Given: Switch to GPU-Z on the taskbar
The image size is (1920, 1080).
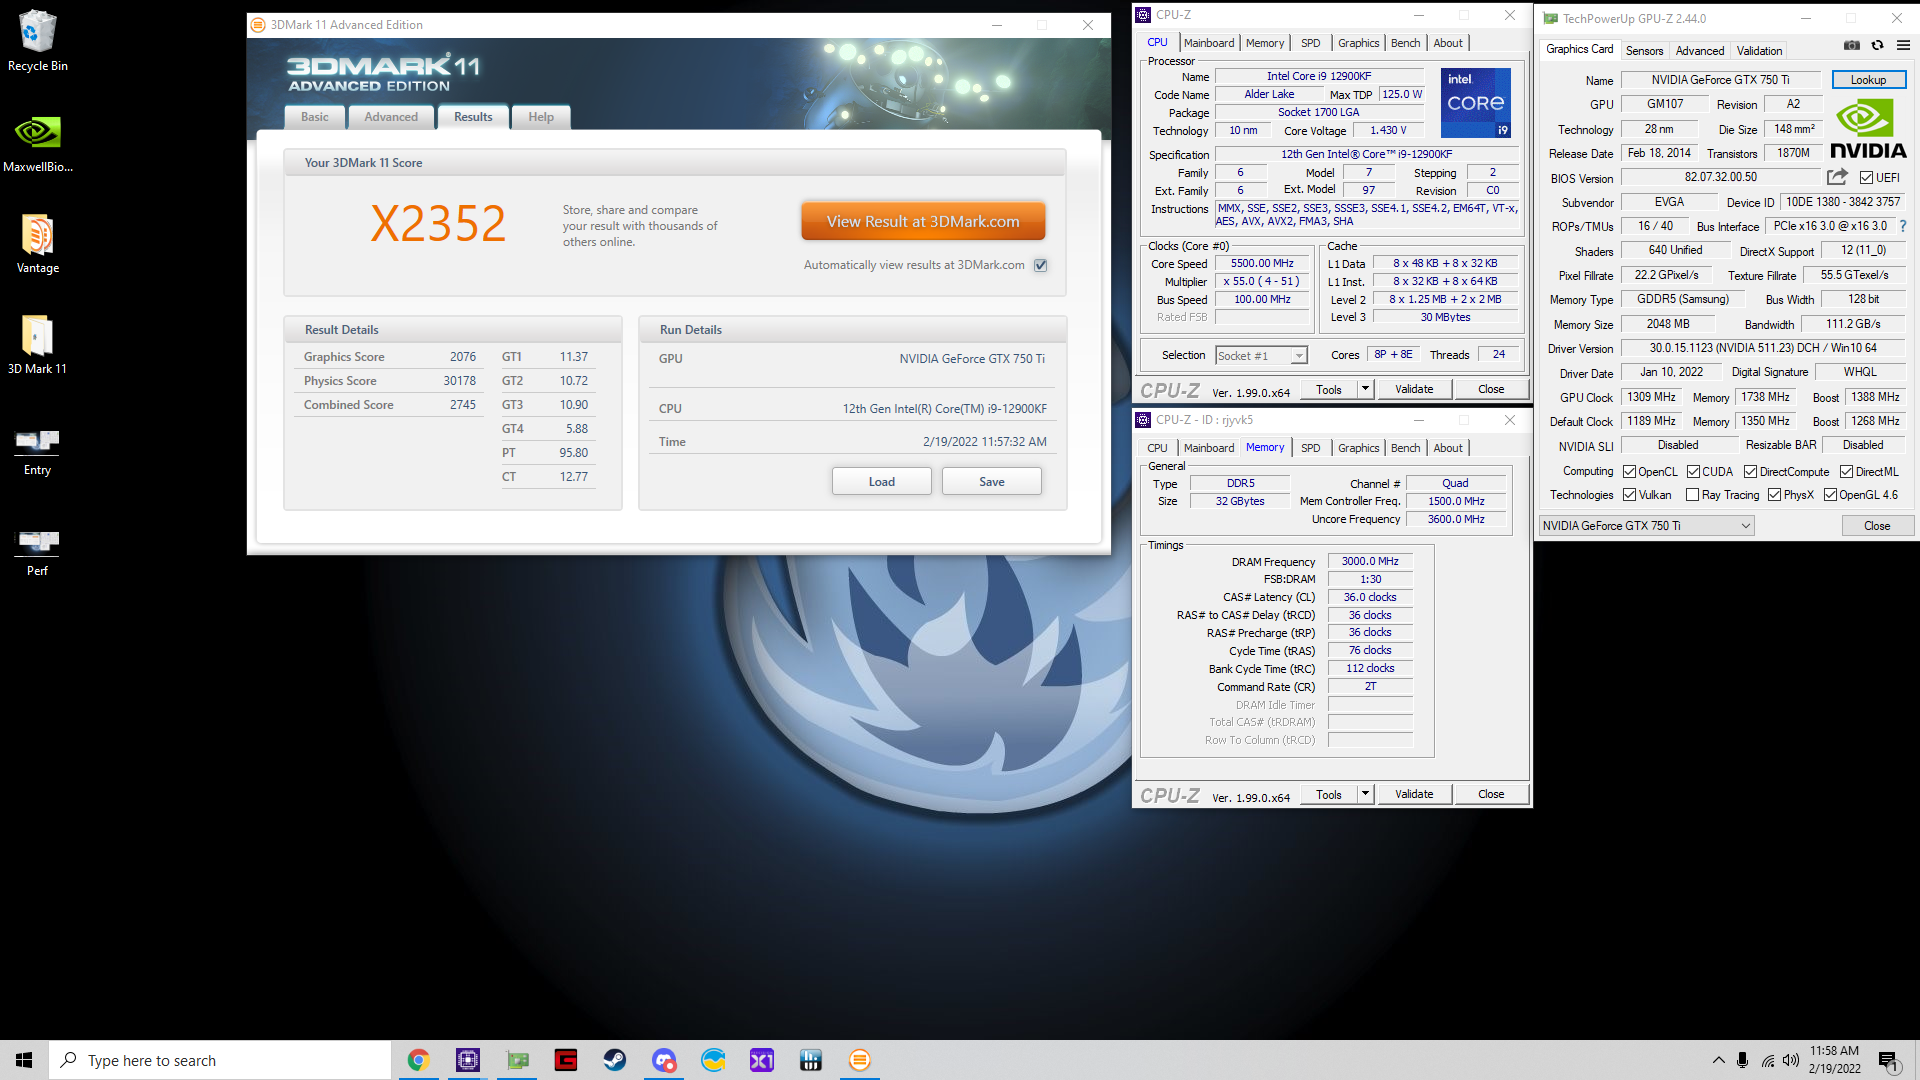Looking at the screenshot, I should click(517, 1060).
